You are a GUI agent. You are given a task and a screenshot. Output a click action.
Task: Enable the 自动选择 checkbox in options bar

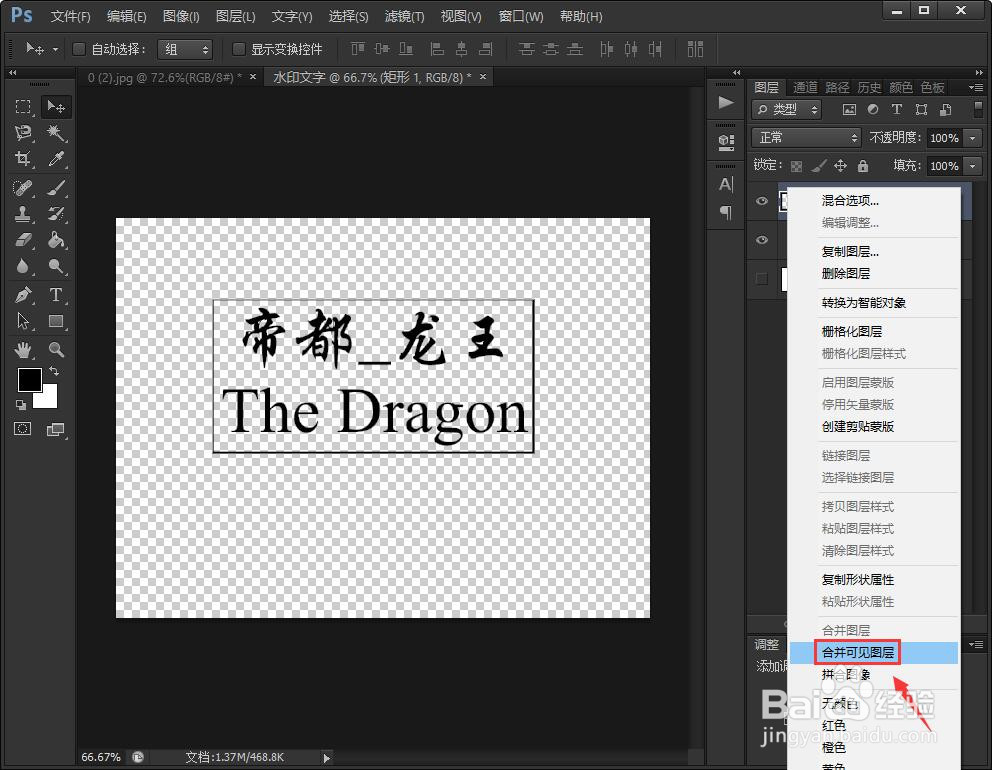click(79, 48)
